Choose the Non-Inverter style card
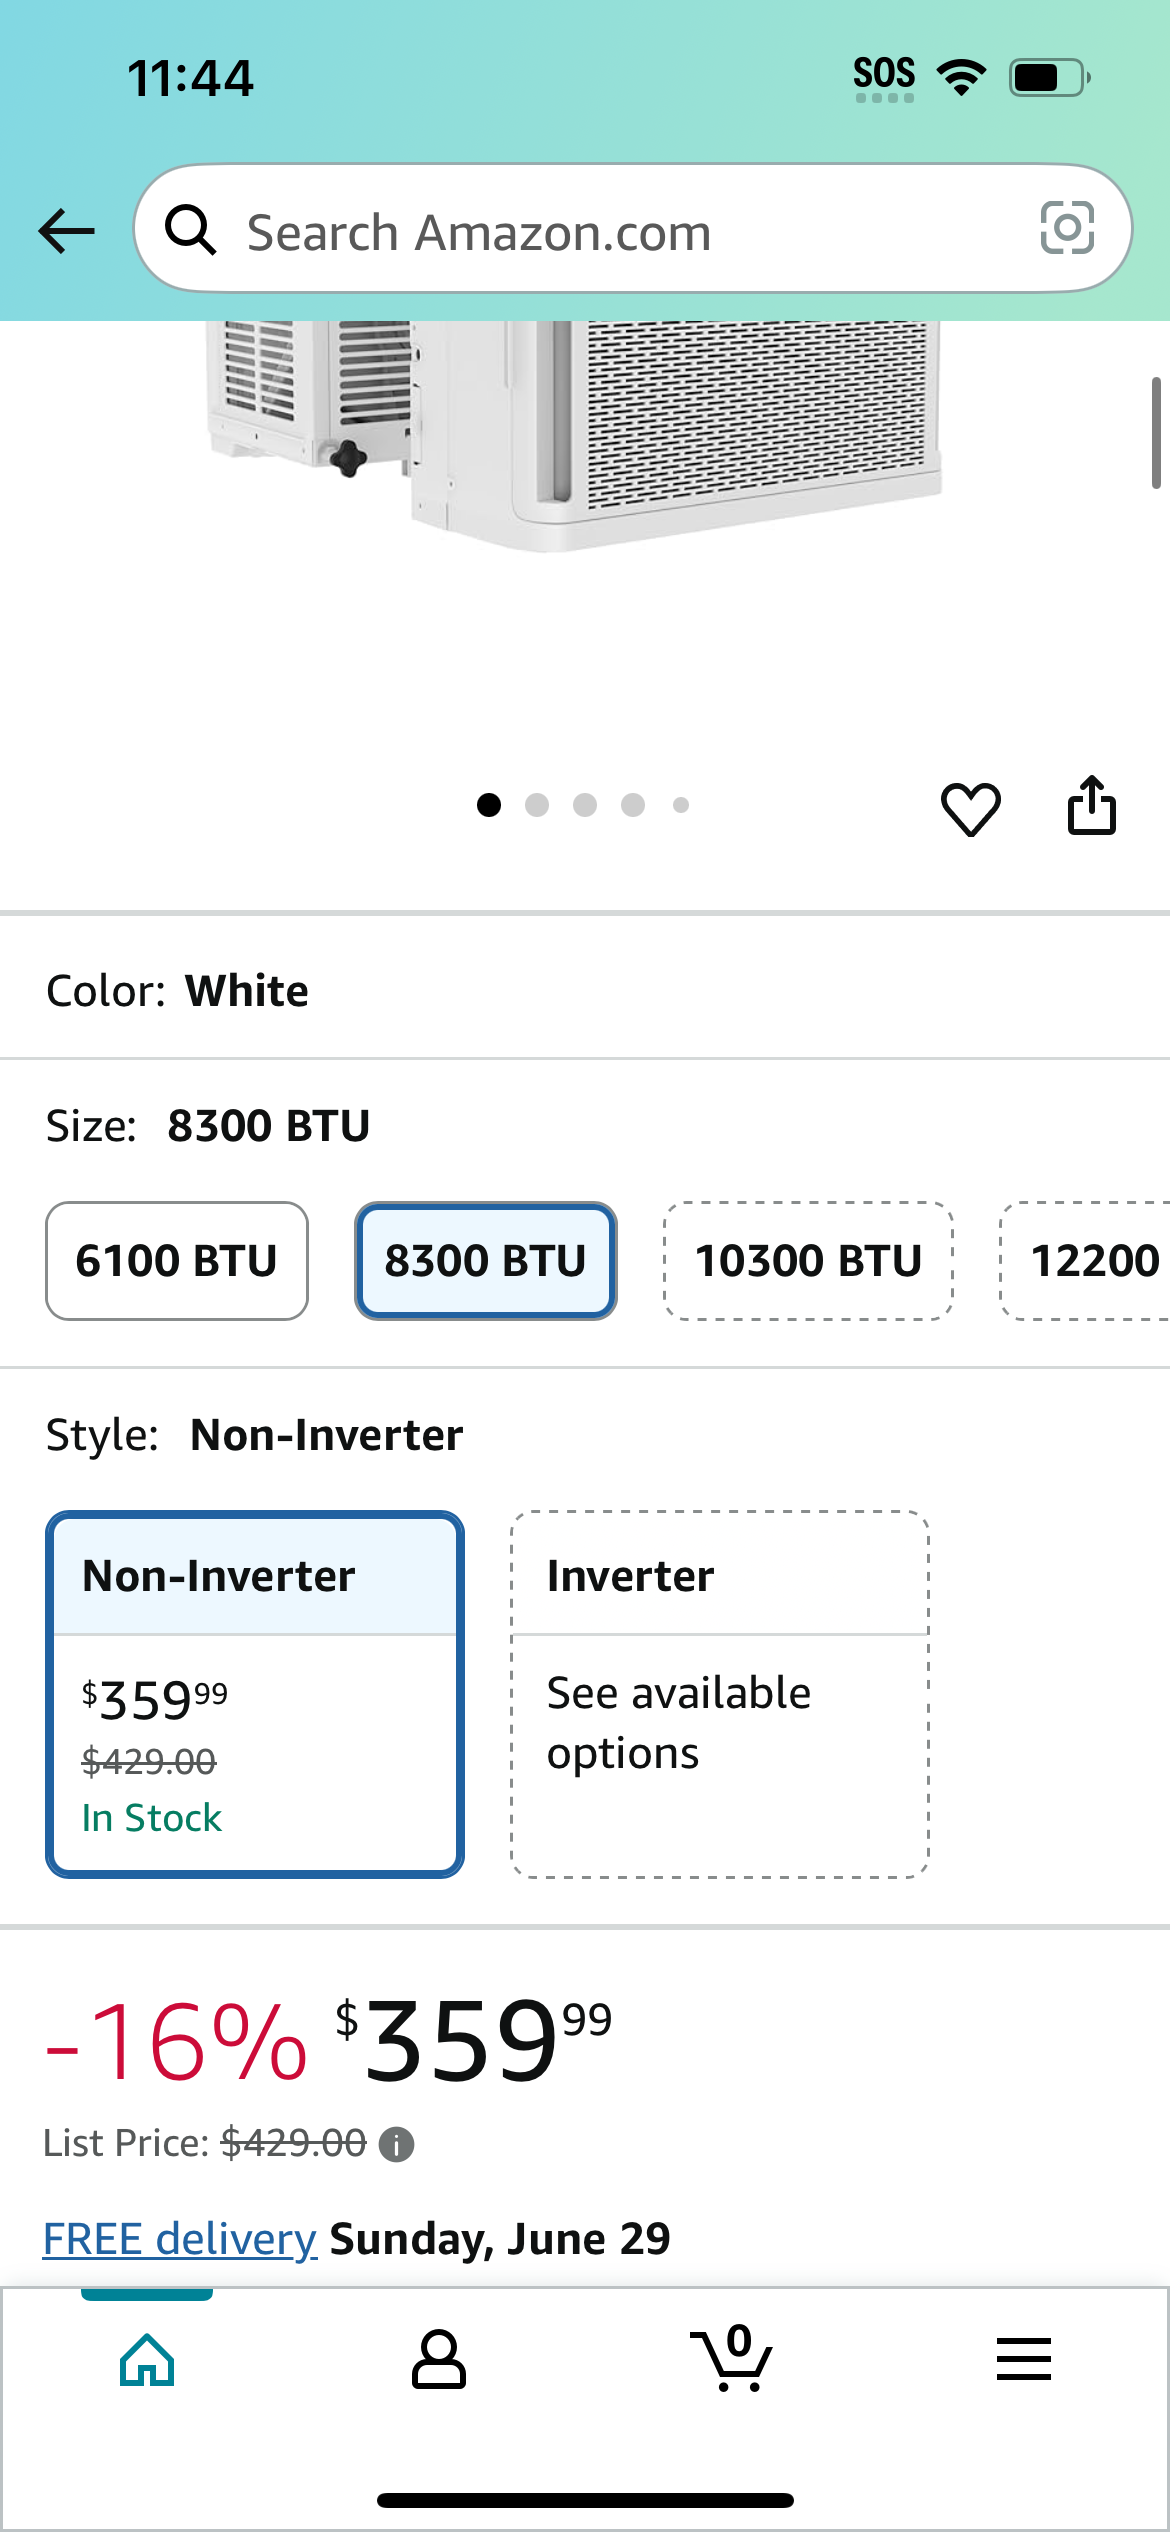 click(255, 1694)
